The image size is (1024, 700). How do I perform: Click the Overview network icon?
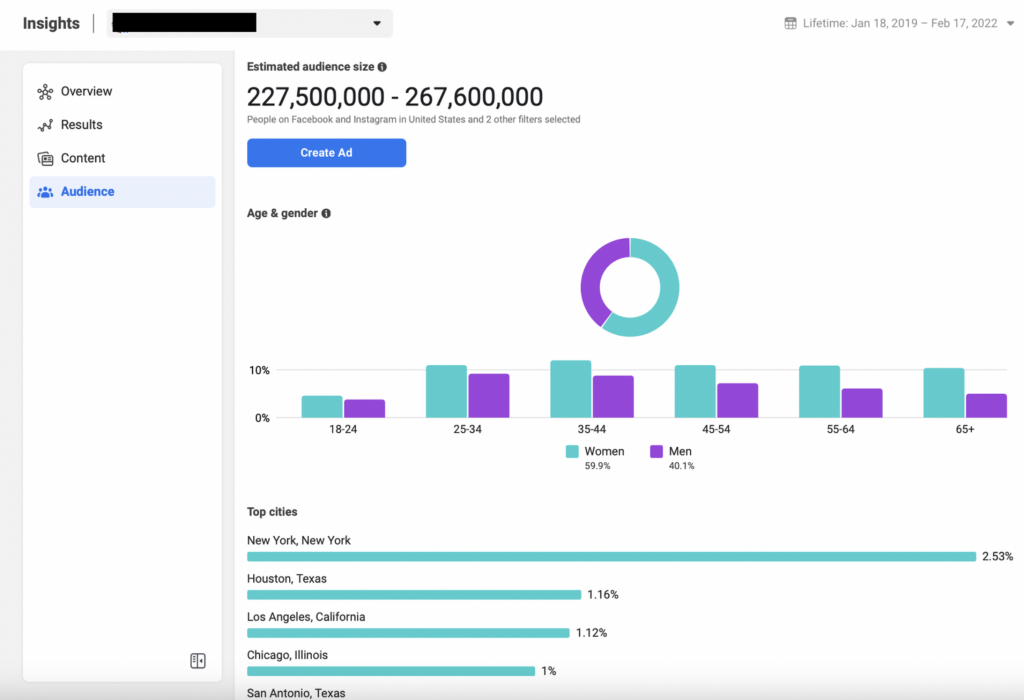click(x=45, y=92)
